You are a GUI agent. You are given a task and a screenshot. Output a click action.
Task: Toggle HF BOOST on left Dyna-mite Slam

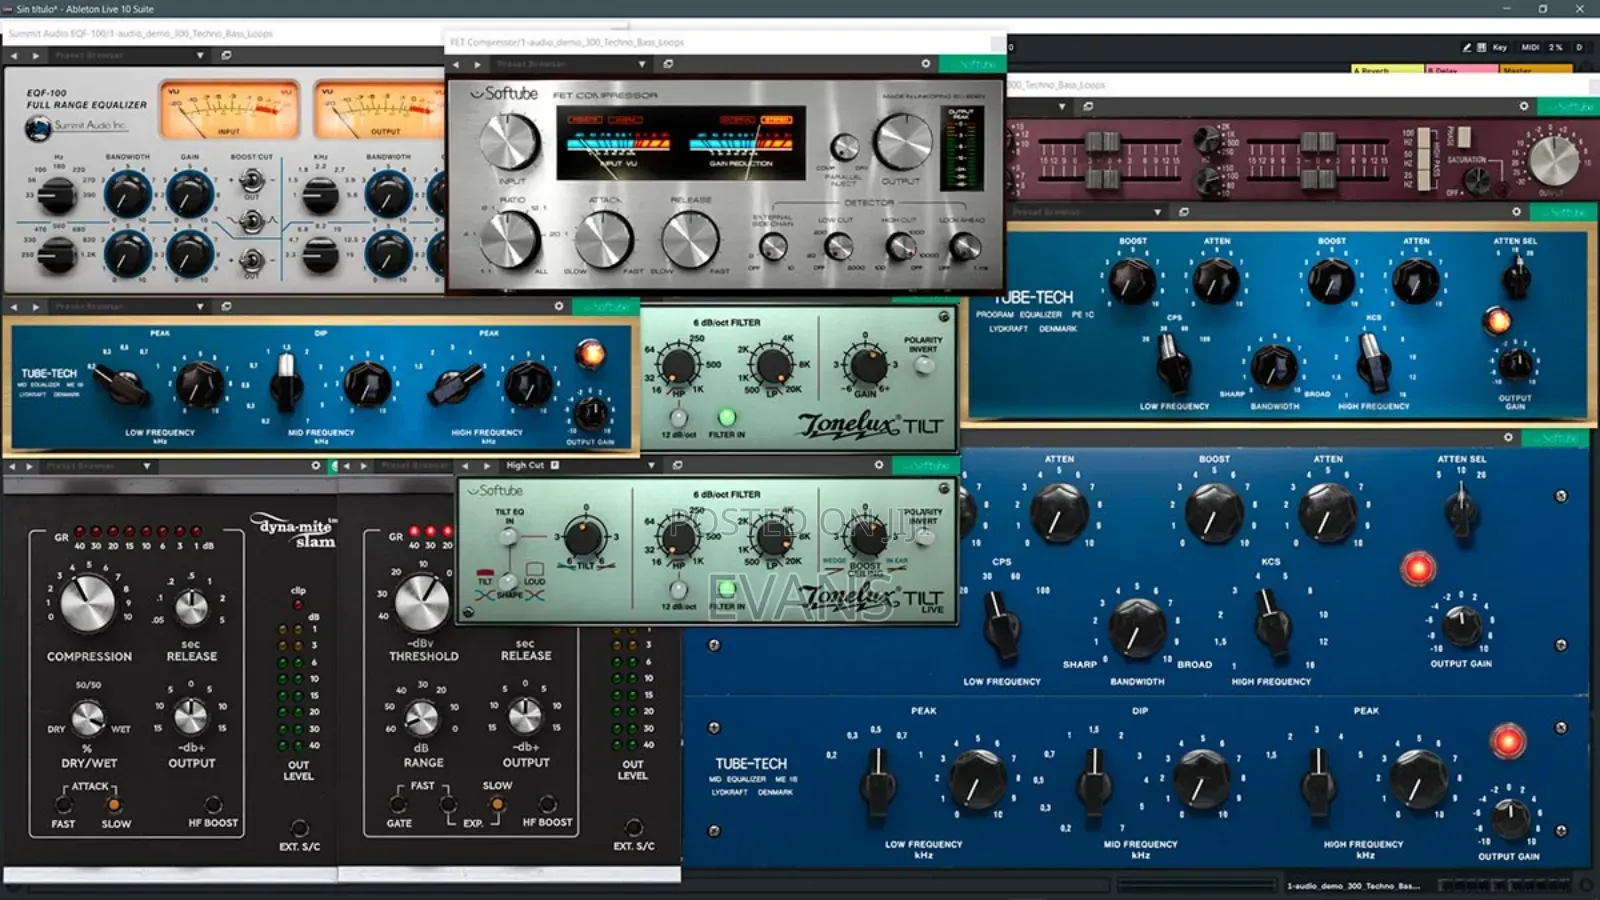click(213, 804)
